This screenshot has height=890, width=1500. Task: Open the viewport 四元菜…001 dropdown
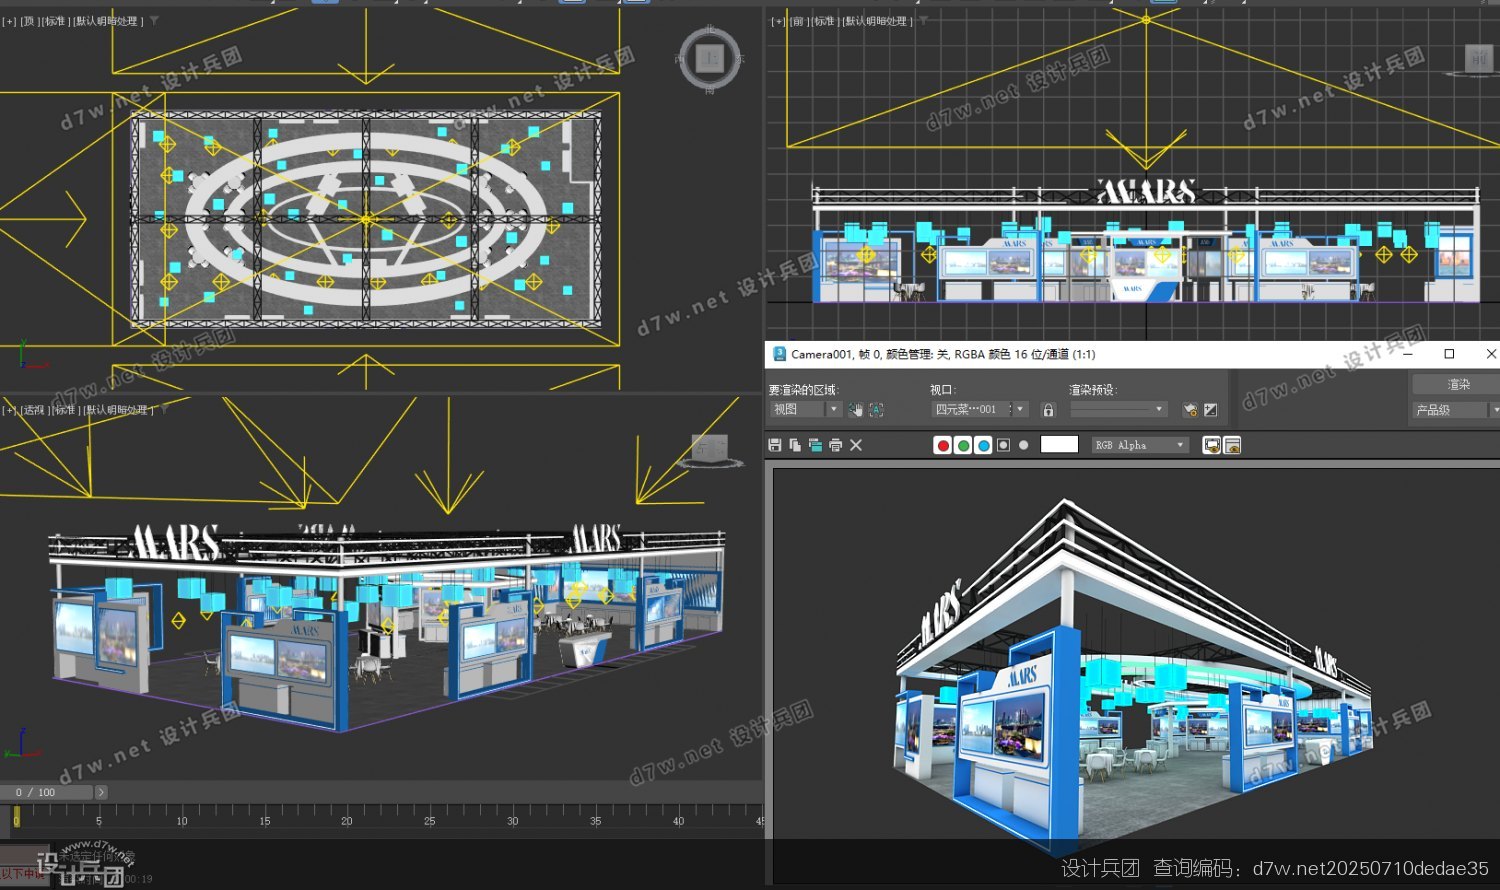point(979,409)
